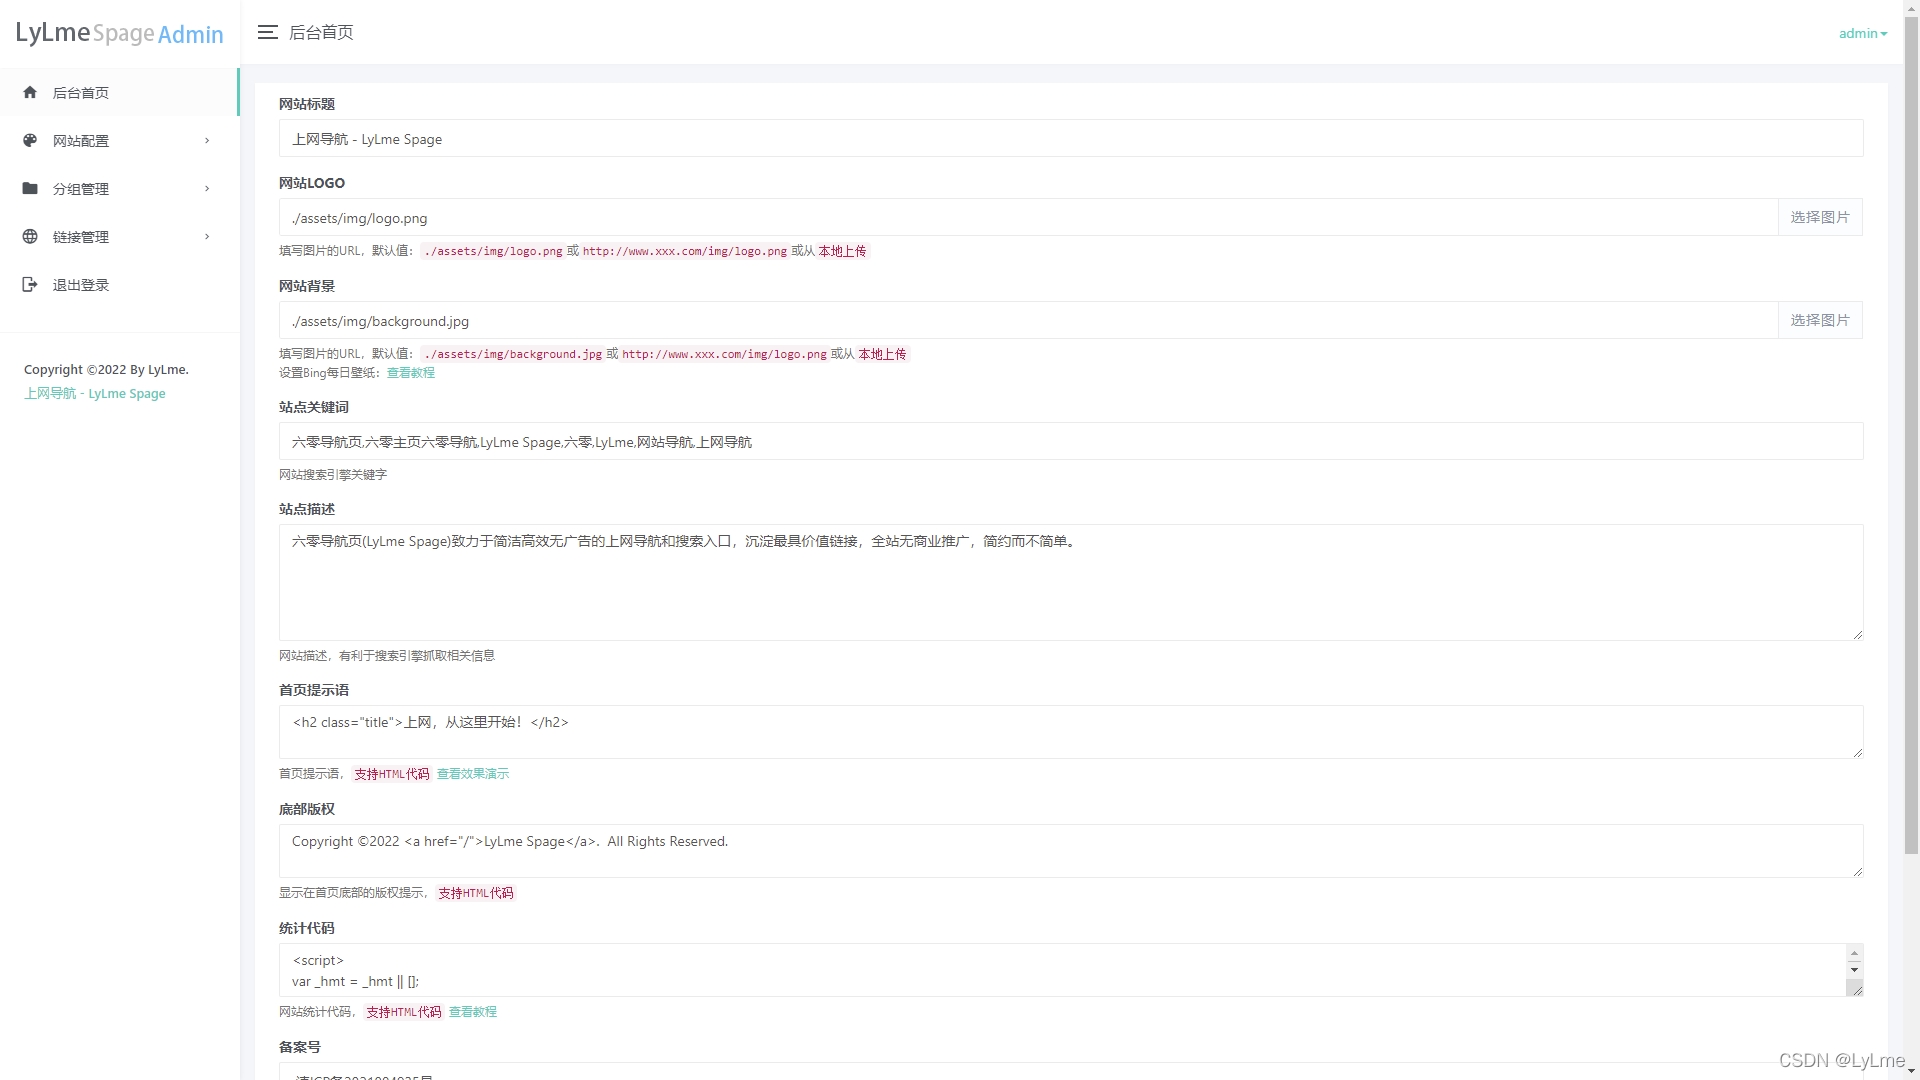Screen dimensions: 1920x1080
Task: Click into the 站点关键词 input field
Action: [x=1070, y=442]
